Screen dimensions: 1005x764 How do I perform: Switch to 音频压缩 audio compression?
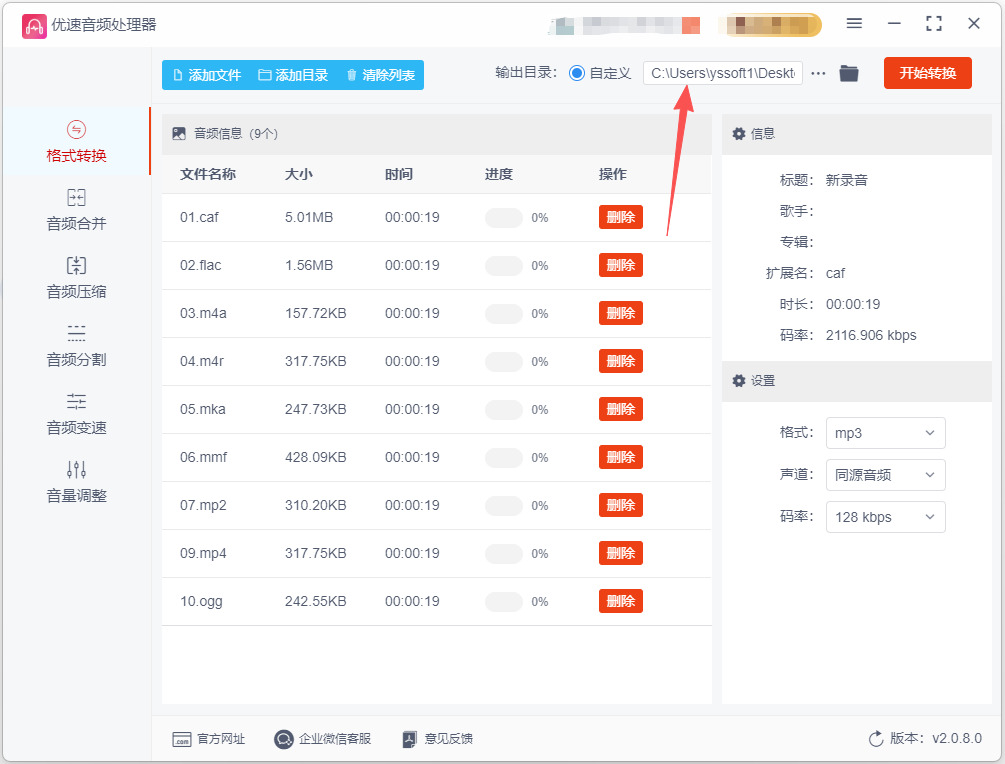[76, 278]
